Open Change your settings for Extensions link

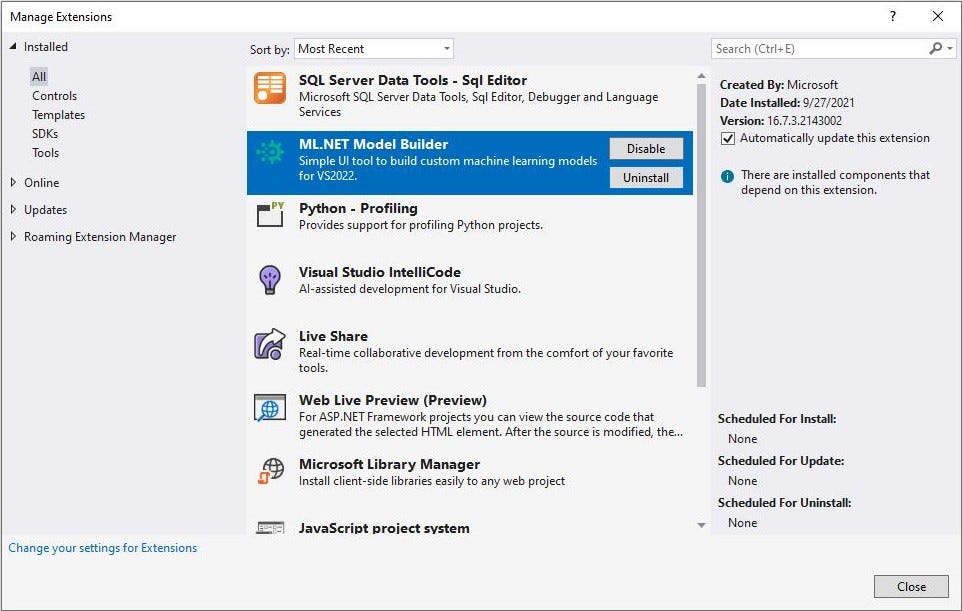point(102,548)
